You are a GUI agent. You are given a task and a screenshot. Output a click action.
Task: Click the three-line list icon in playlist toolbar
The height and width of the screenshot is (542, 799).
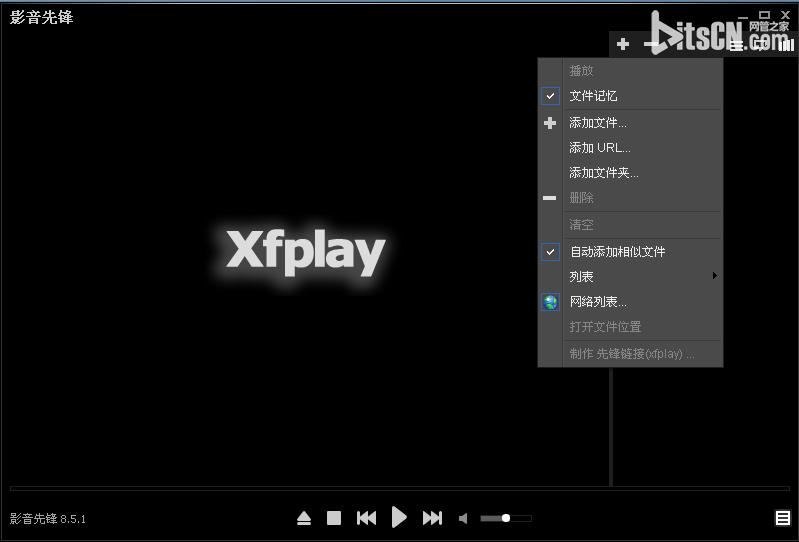736,45
